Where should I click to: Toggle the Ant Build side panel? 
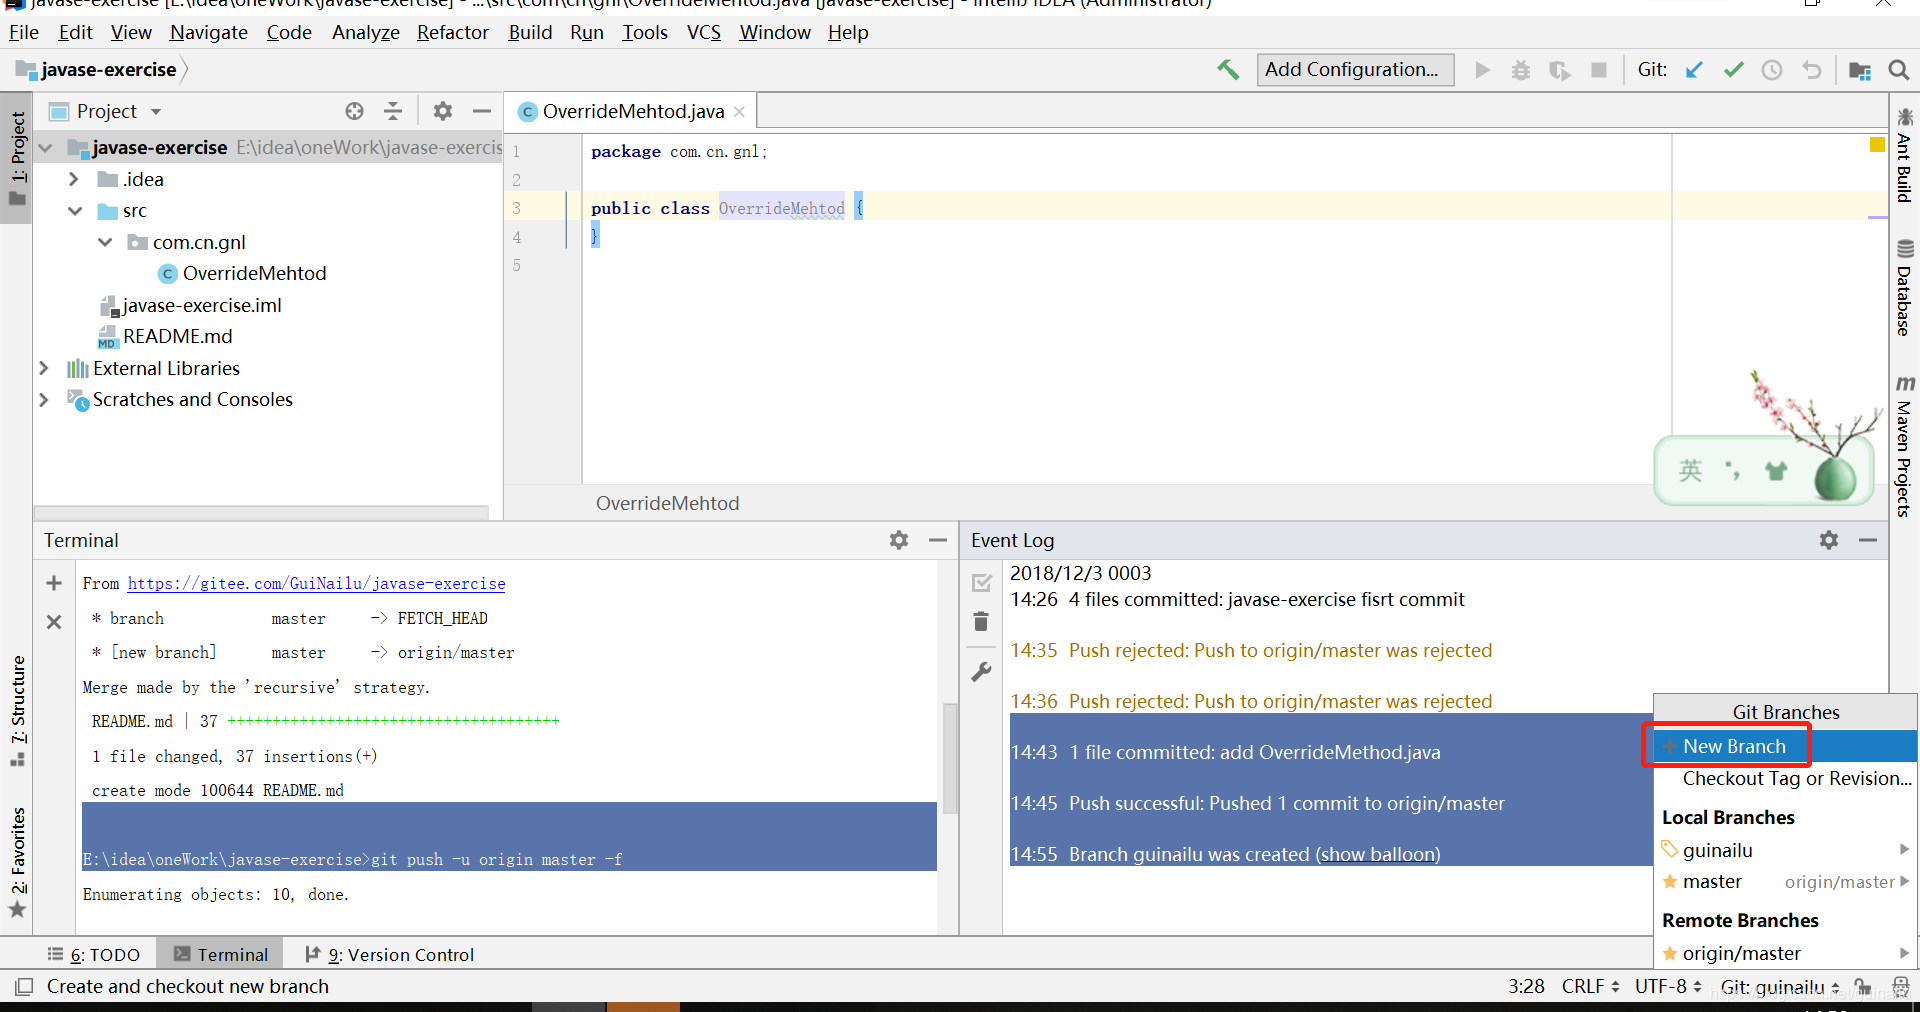point(1904,155)
